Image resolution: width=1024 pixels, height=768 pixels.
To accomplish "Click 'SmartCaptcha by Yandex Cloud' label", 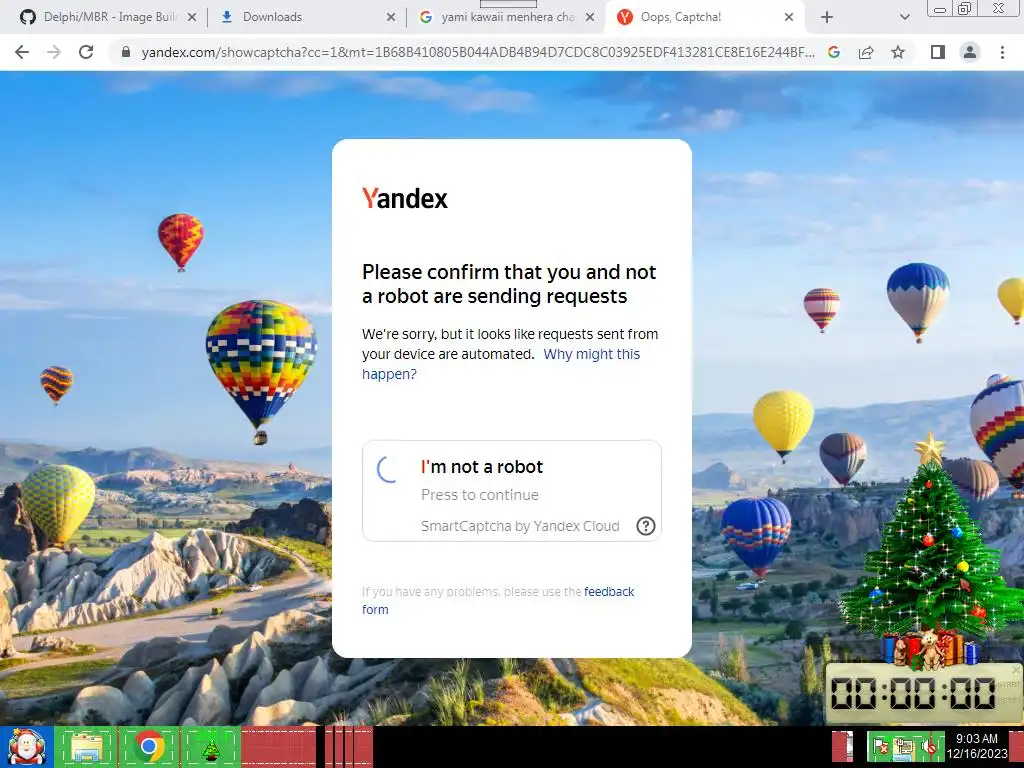I will tap(520, 526).
